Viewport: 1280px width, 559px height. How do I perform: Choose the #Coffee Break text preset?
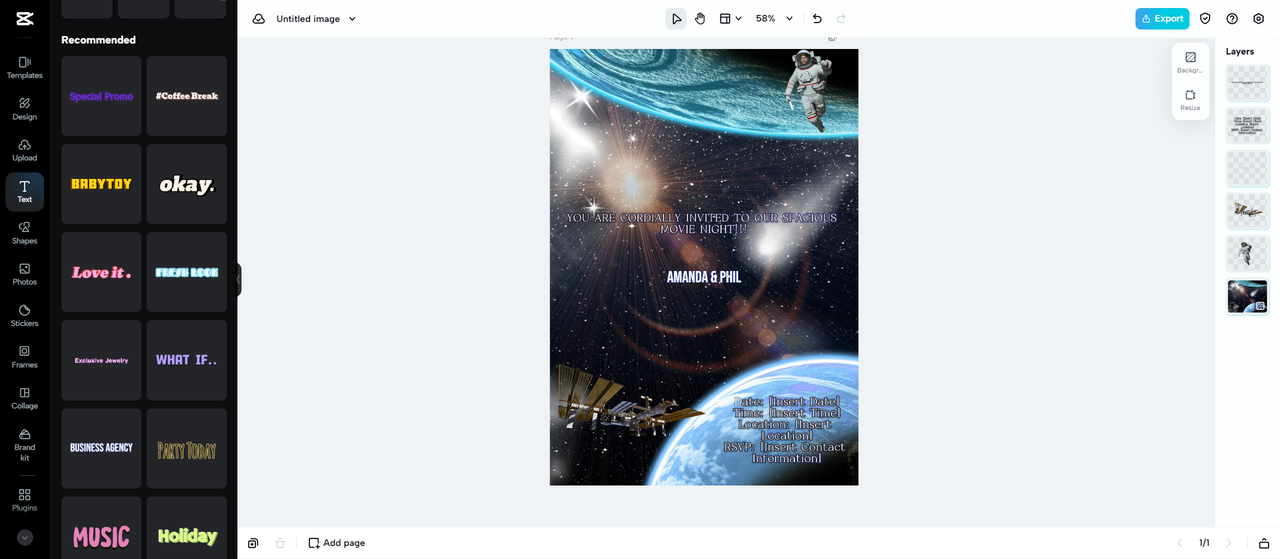point(187,96)
